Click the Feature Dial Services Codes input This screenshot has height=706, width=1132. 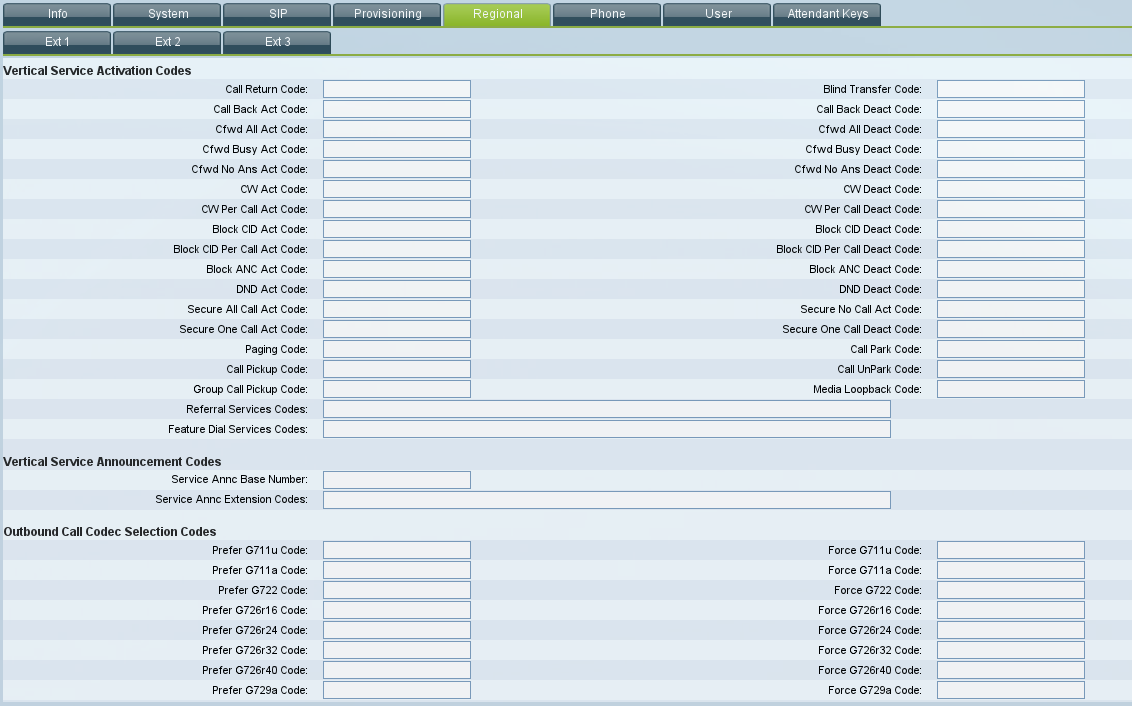pyautogui.click(x=606, y=429)
